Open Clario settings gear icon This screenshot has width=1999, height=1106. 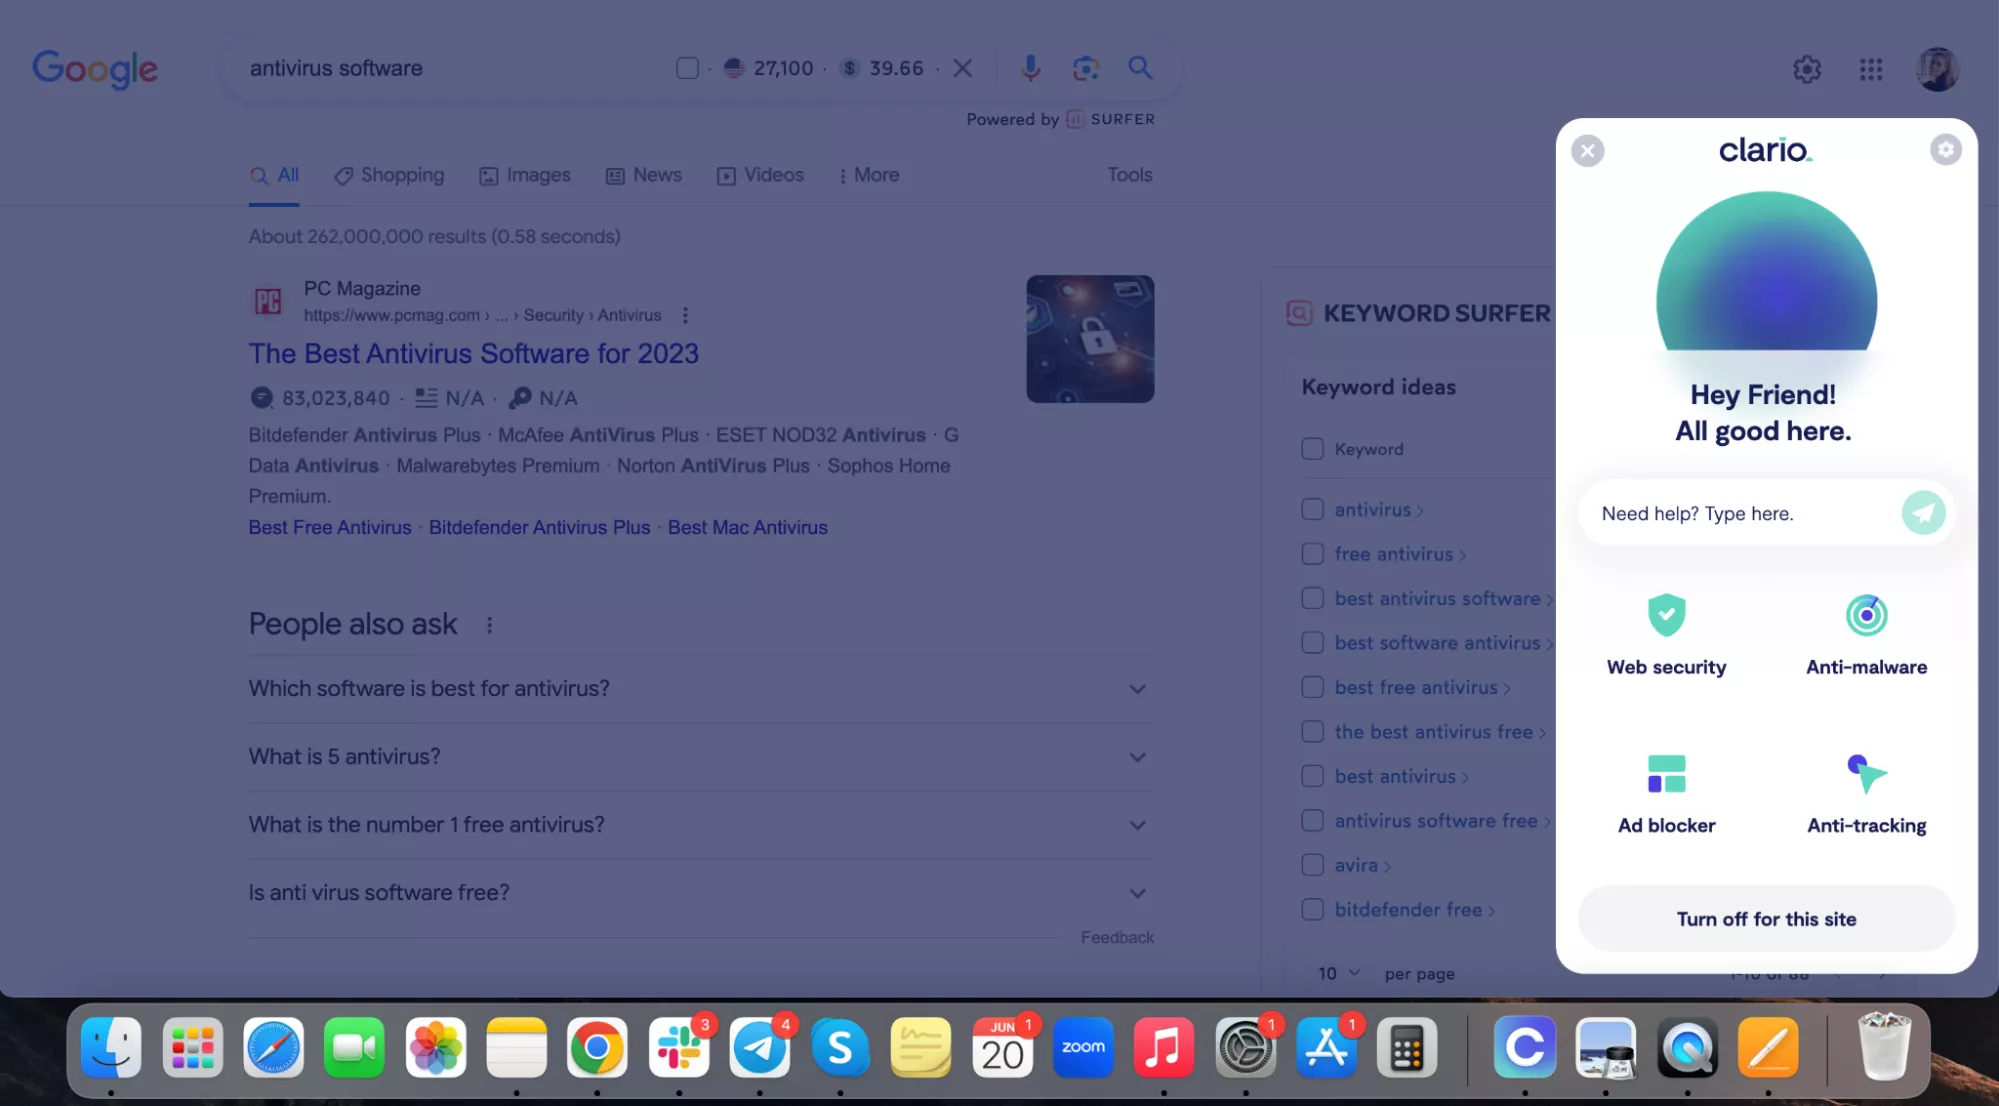coord(1945,150)
